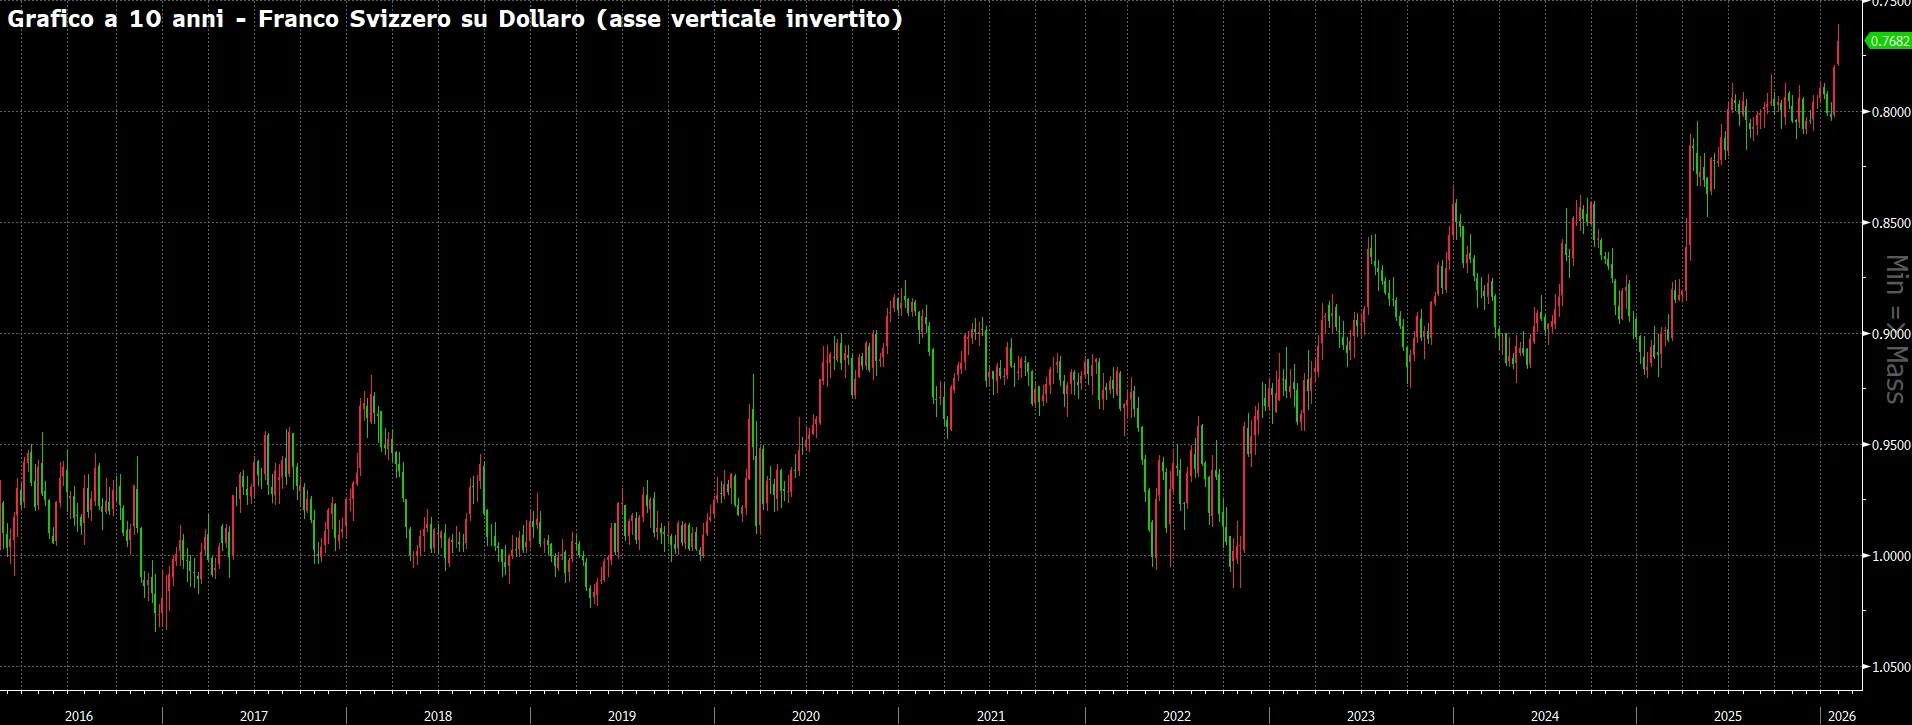Click the 0.8500 price axis label
Viewport: 1912px width, 725px height.
point(1891,223)
